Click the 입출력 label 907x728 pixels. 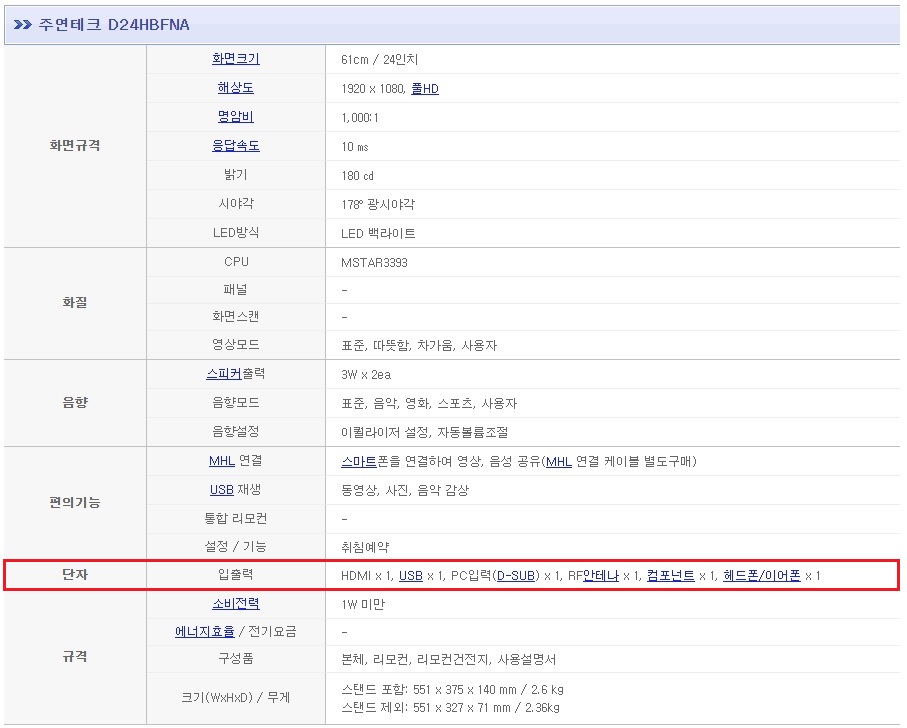pos(235,575)
